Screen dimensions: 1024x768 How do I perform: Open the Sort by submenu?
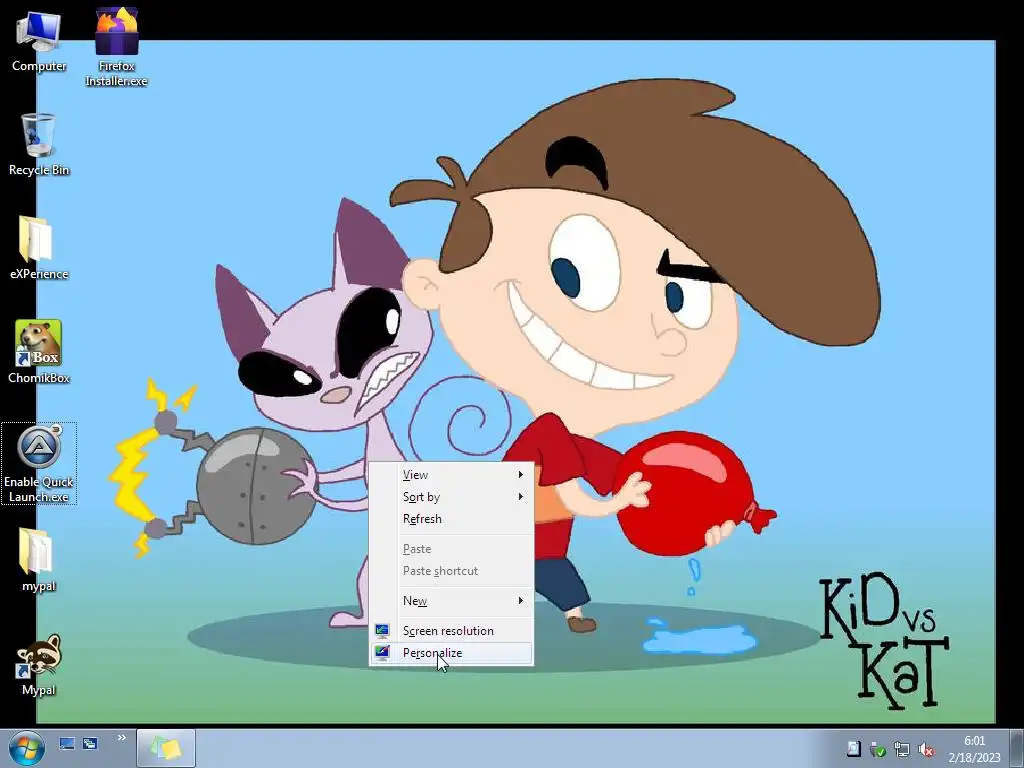tap(451, 497)
